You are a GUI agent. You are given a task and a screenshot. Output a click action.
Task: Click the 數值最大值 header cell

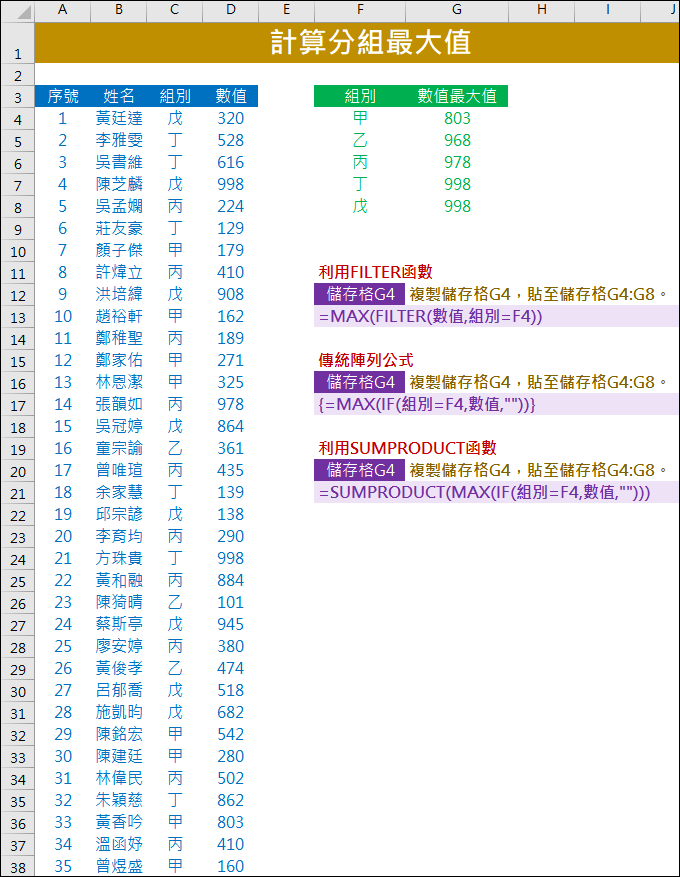[457, 96]
